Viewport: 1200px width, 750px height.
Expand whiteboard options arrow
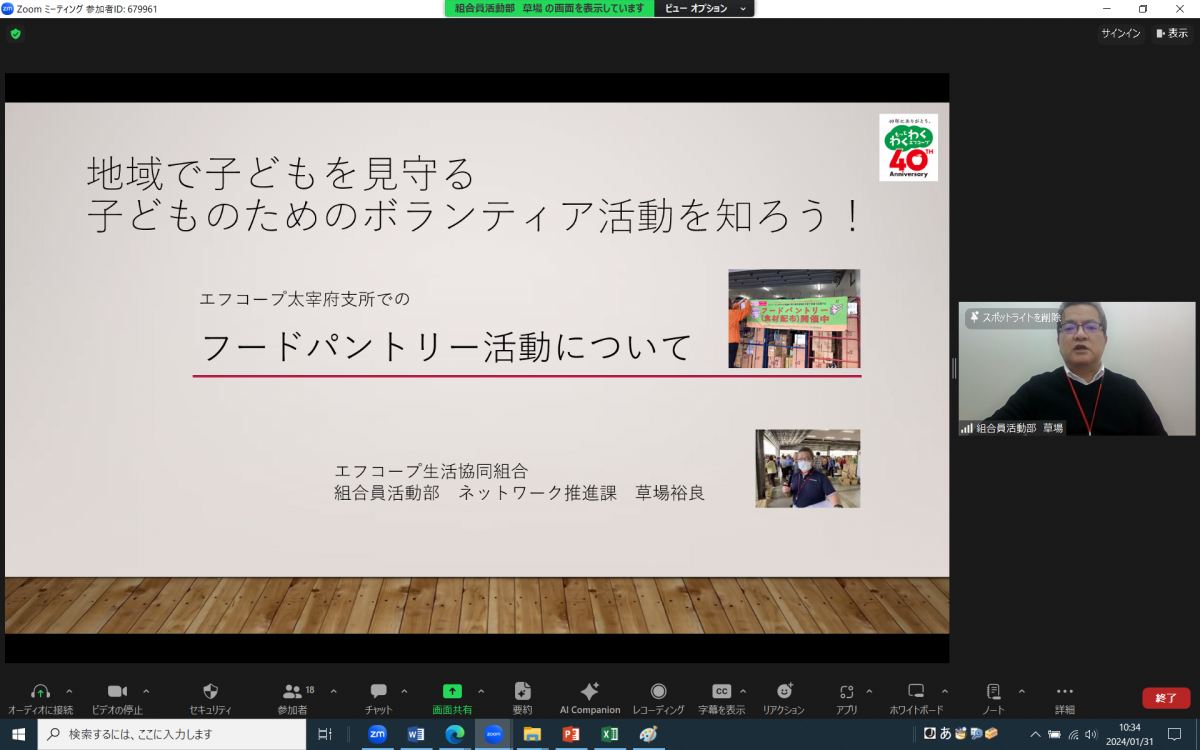945,690
